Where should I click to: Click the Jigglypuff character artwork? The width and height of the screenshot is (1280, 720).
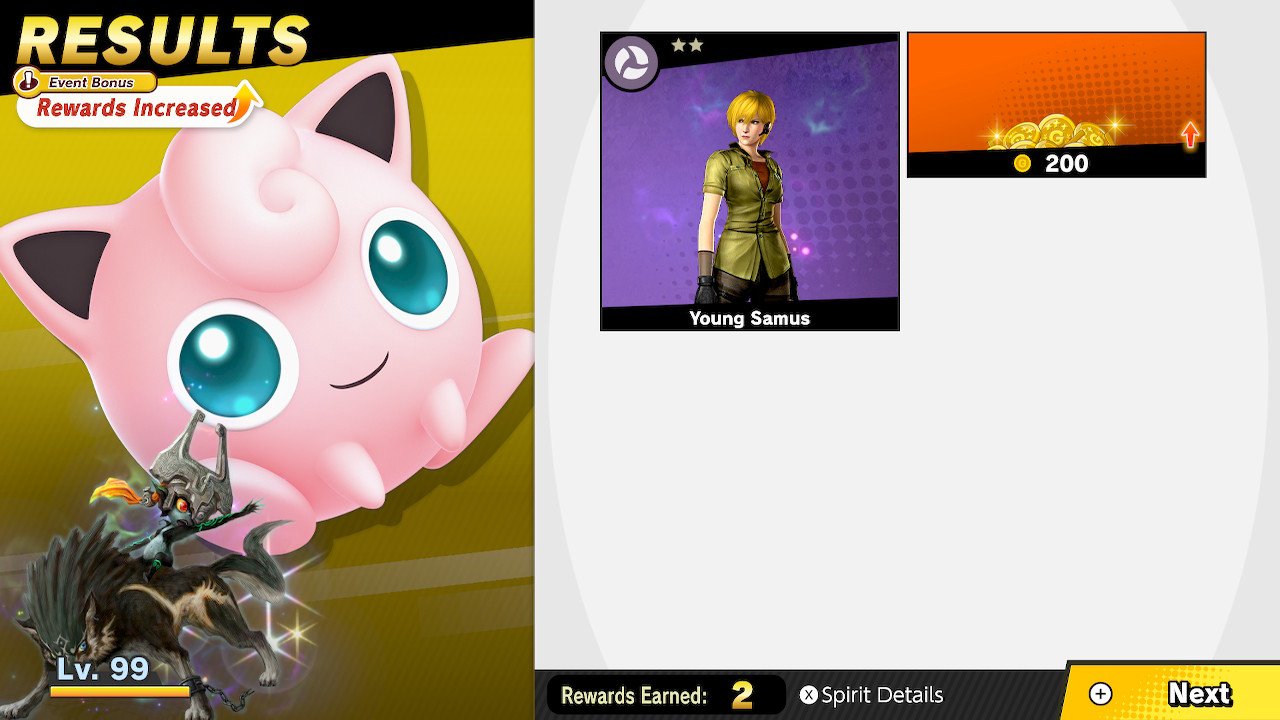click(x=270, y=300)
